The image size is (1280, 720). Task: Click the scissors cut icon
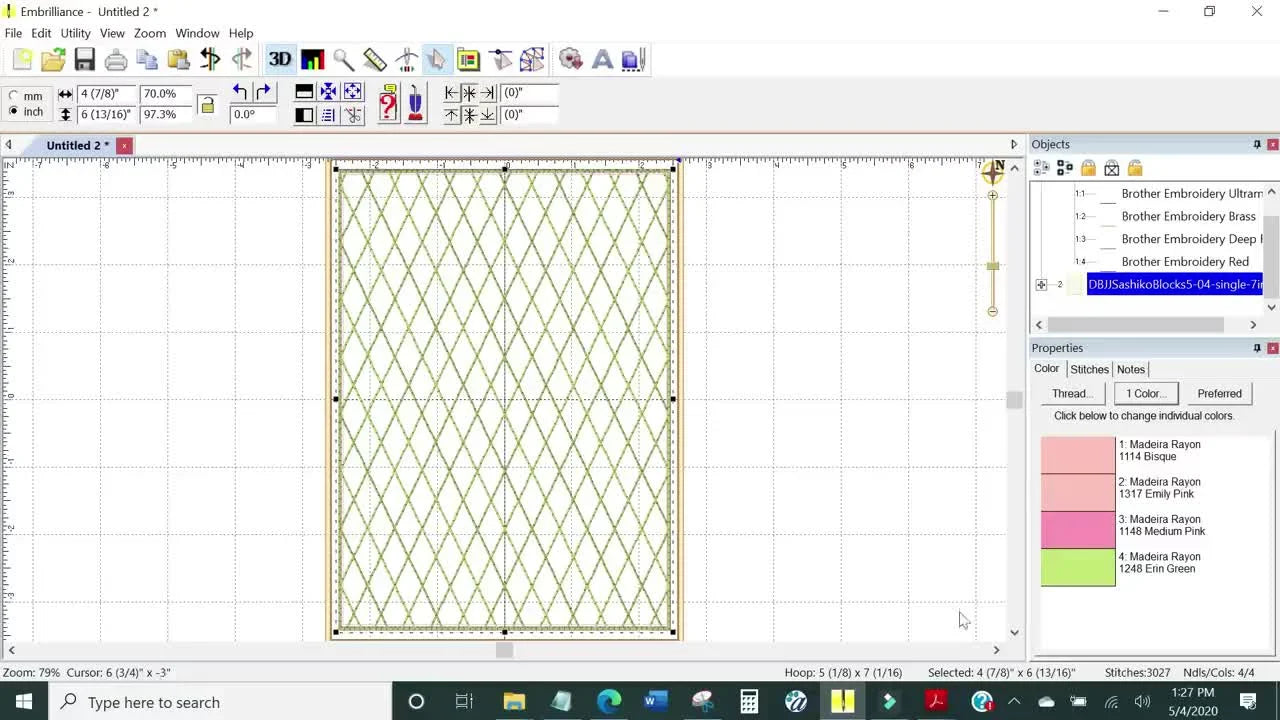[x=352, y=115]
